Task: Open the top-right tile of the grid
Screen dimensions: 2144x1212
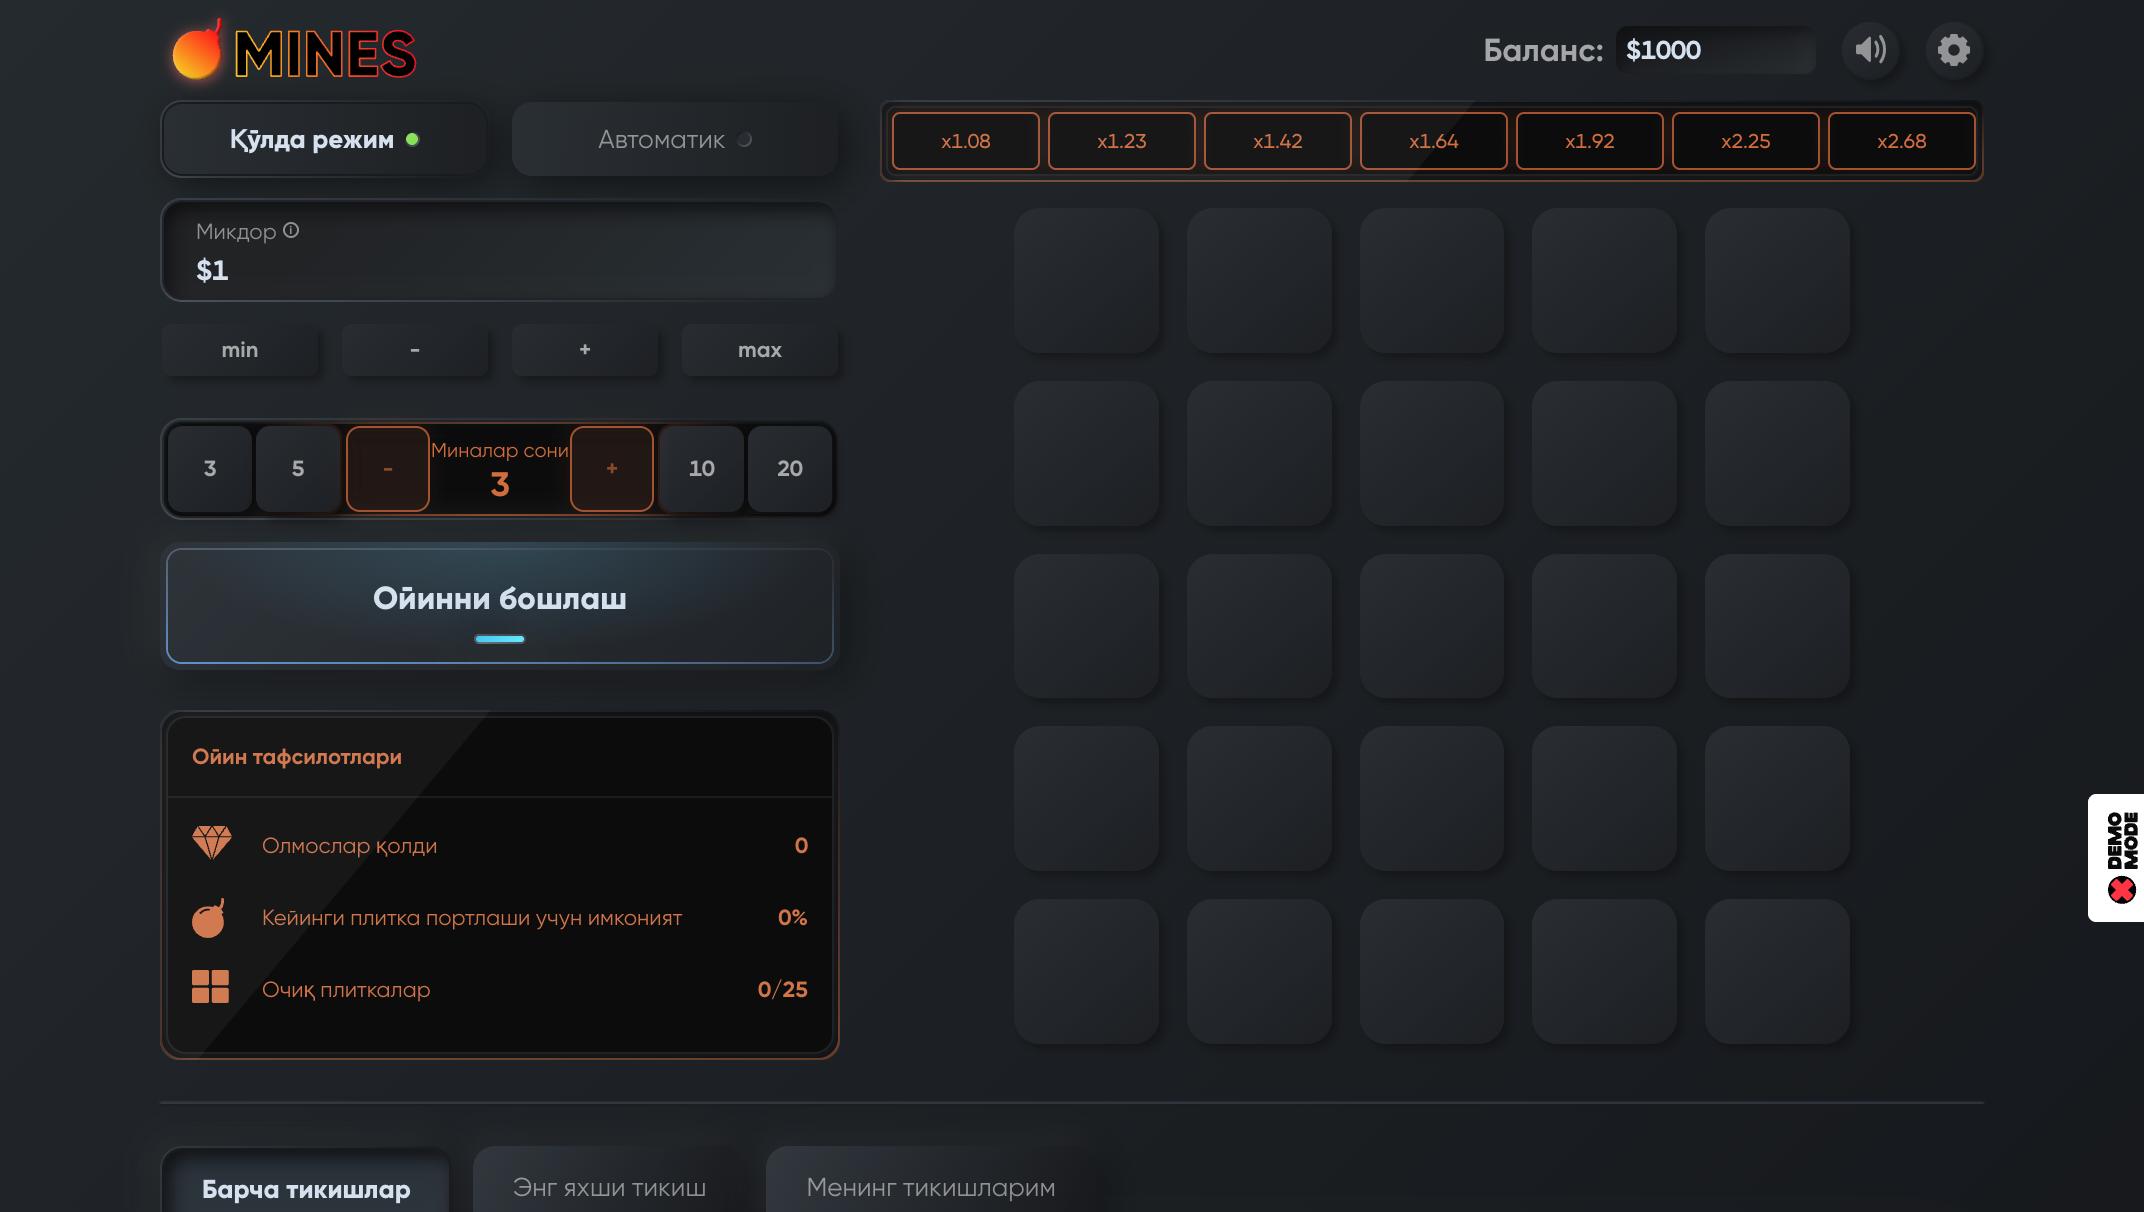Action: coord(1777,280)
